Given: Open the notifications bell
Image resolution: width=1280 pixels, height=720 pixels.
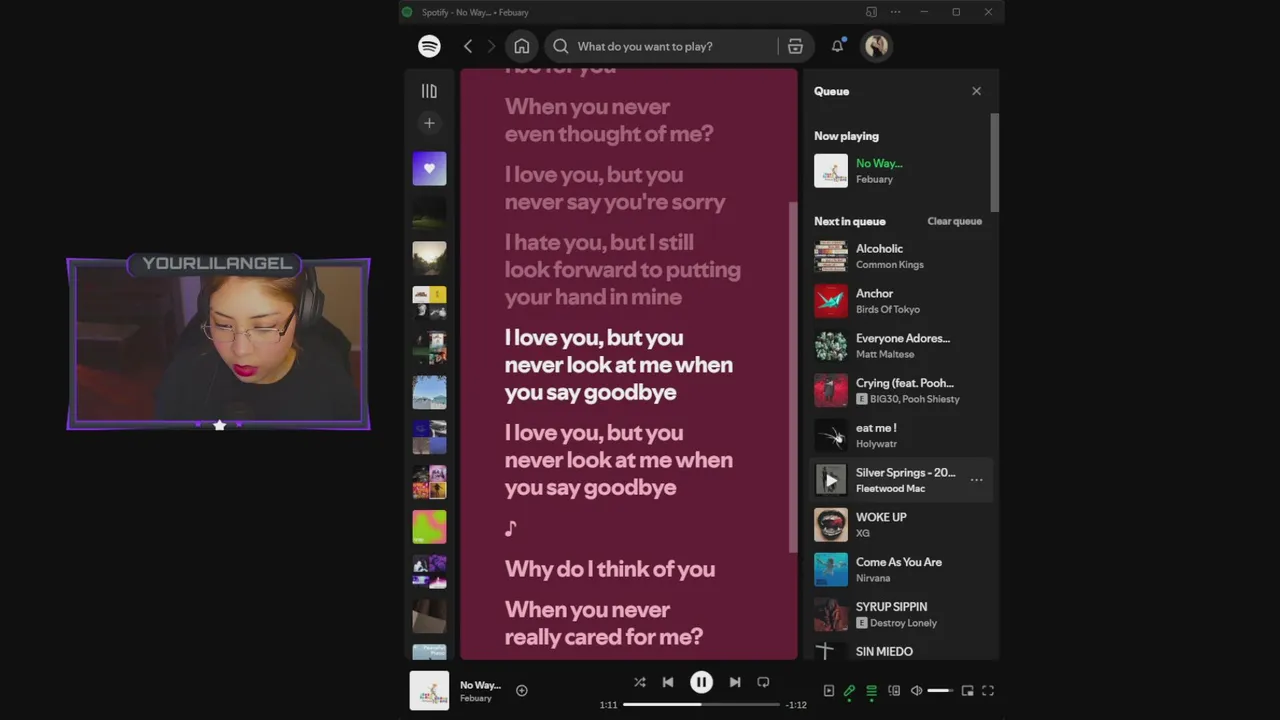Looking at the screenshot, I should [838, 46].
